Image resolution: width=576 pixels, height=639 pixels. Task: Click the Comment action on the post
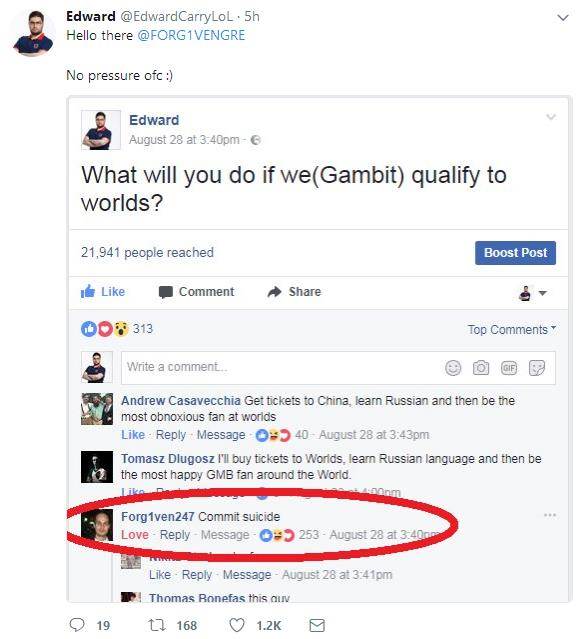(x=196, y=292)
